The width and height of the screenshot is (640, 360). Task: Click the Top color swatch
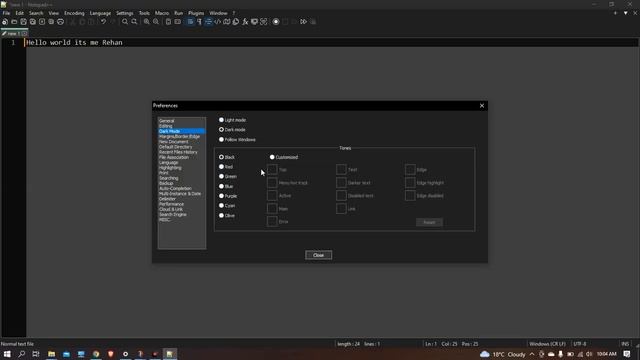[x=272, y=169]
